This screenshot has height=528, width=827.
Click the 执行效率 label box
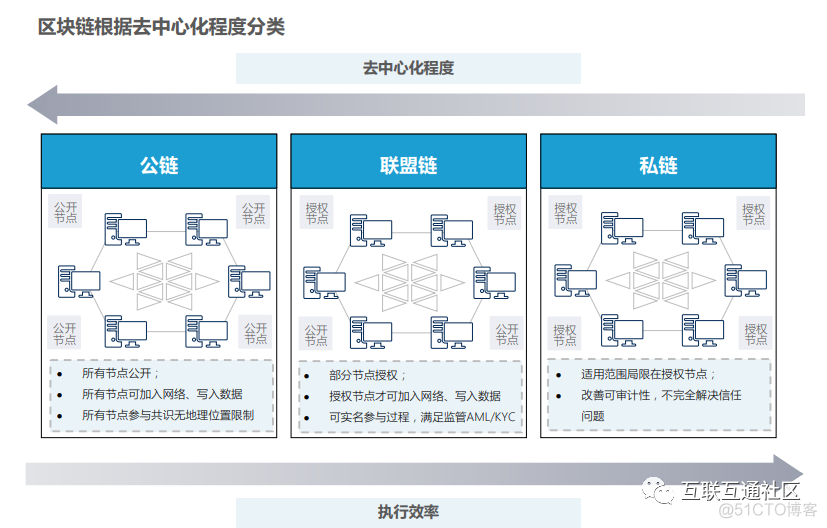point(408,512)
